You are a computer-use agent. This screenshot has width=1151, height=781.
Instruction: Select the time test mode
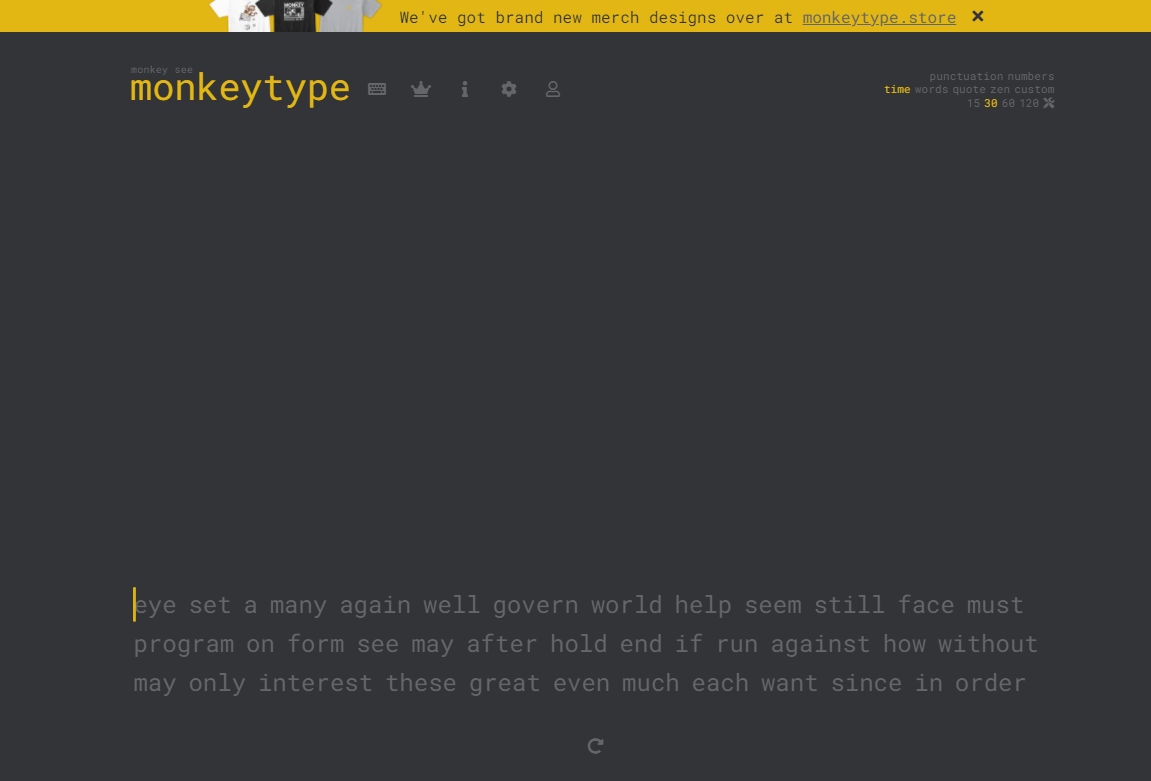(x=897, y=90)
